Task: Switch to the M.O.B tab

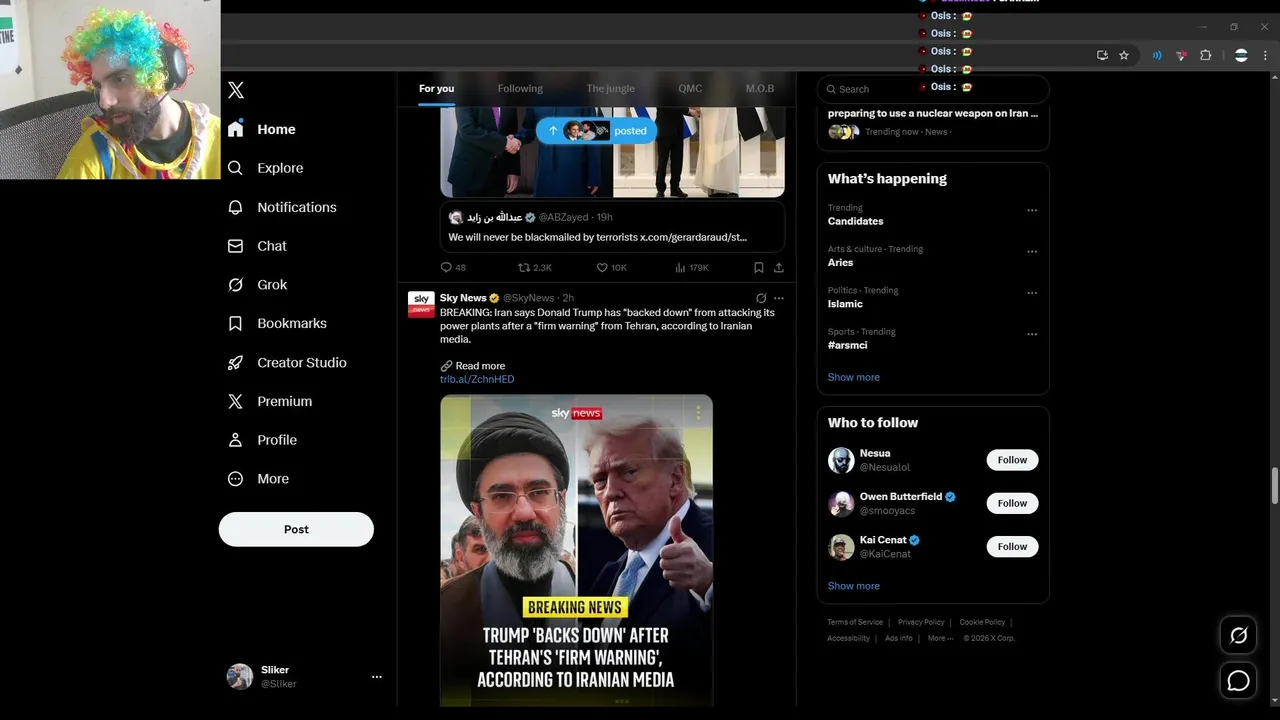Action: coord(760,89)
